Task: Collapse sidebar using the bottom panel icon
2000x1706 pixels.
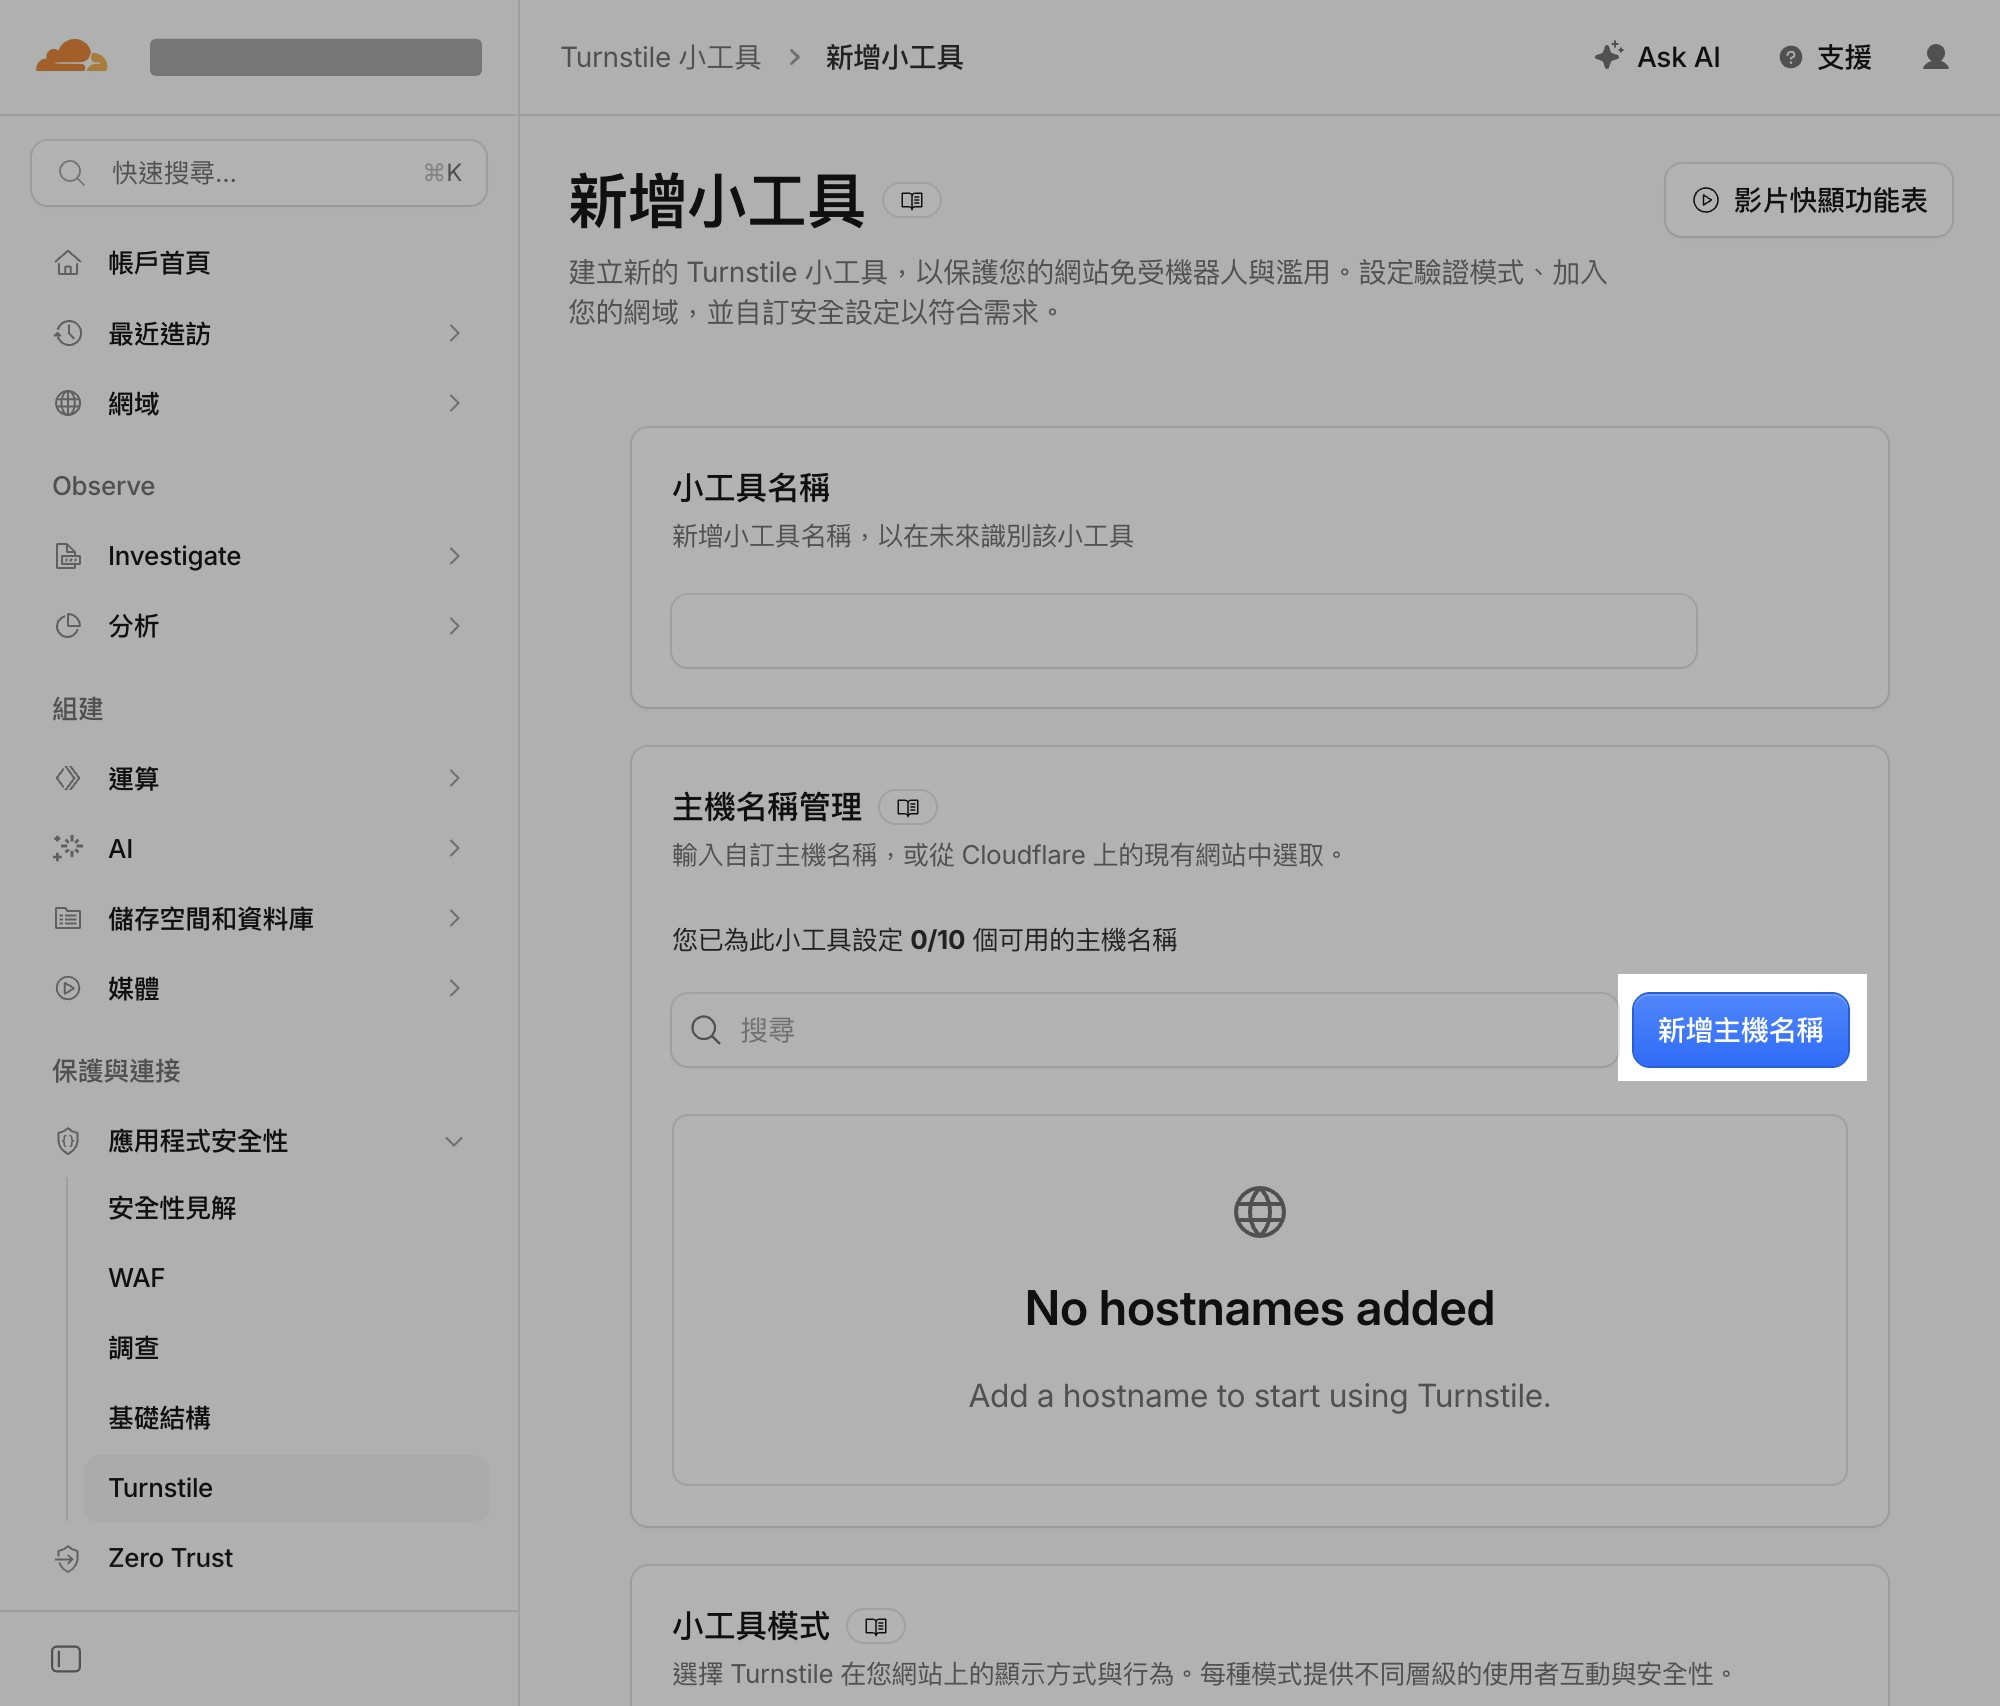Action: [x=66, y=1659]
